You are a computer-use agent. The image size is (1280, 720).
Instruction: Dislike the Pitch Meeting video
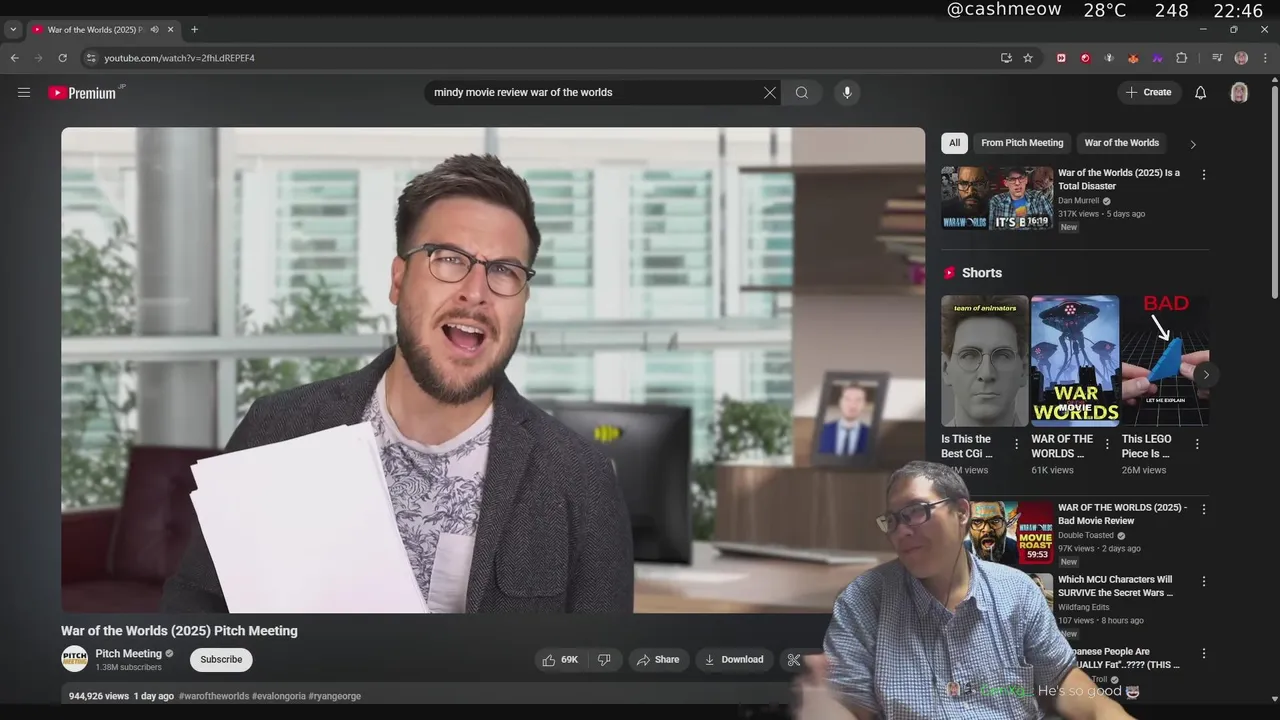(604, 660)
